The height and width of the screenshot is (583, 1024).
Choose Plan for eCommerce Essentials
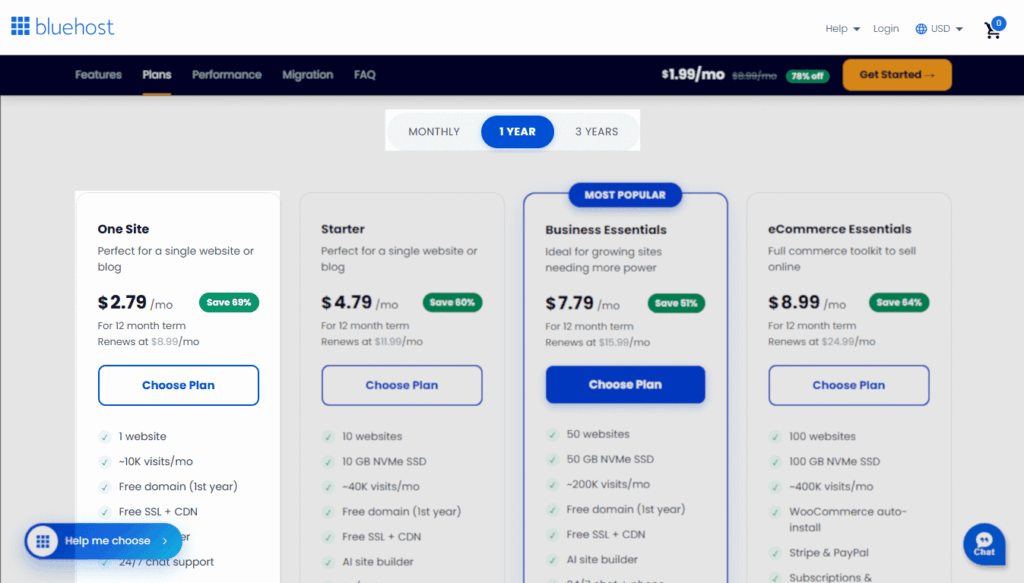pos(848,385)
